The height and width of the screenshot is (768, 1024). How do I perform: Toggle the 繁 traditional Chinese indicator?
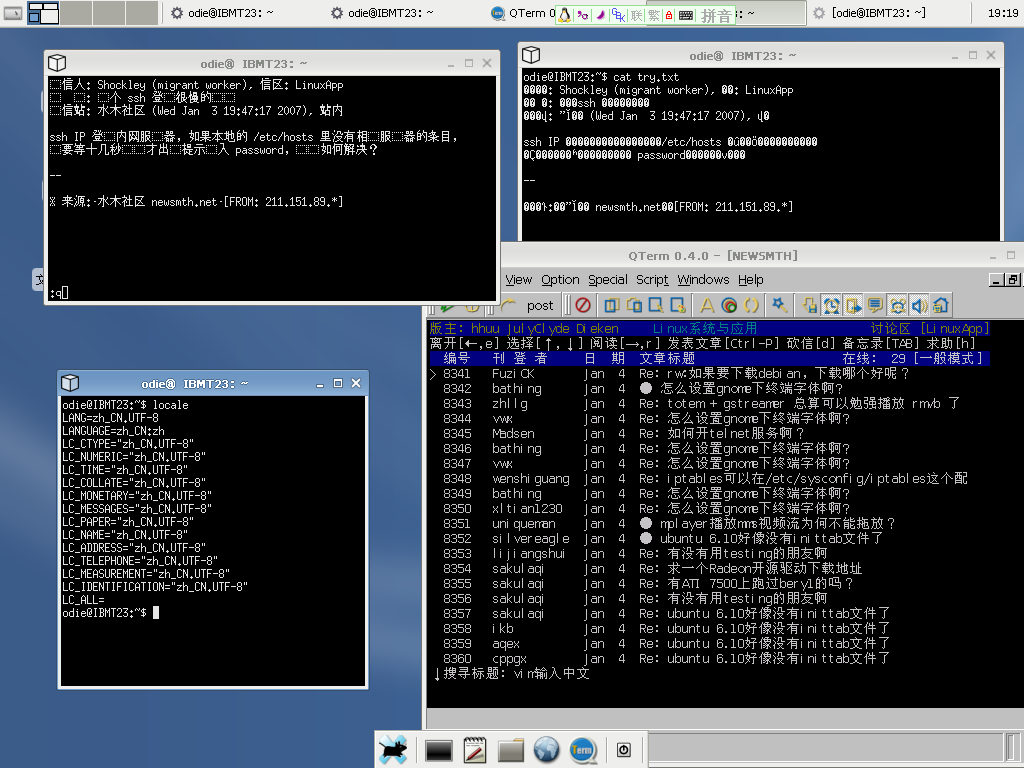[654, 15]
